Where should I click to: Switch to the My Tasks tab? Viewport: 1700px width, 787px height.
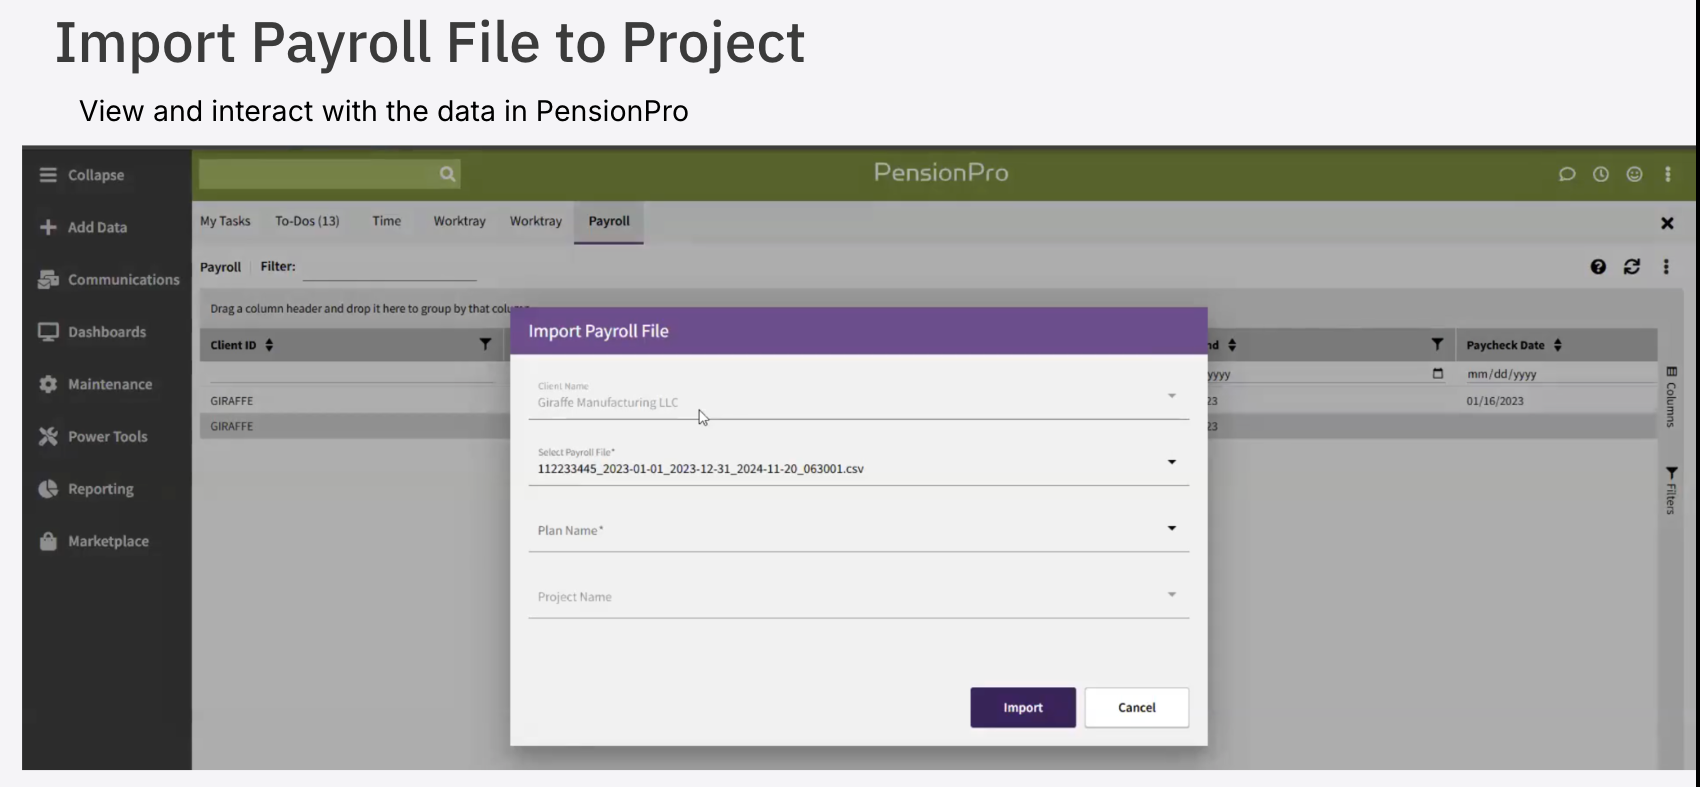(225, 221)
